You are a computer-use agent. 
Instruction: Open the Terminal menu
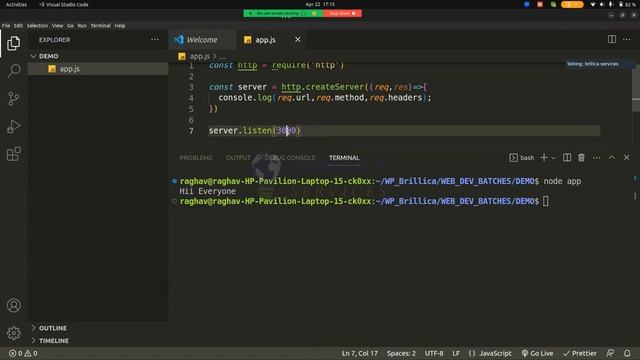pyautogui.click(x=100, y=25)
